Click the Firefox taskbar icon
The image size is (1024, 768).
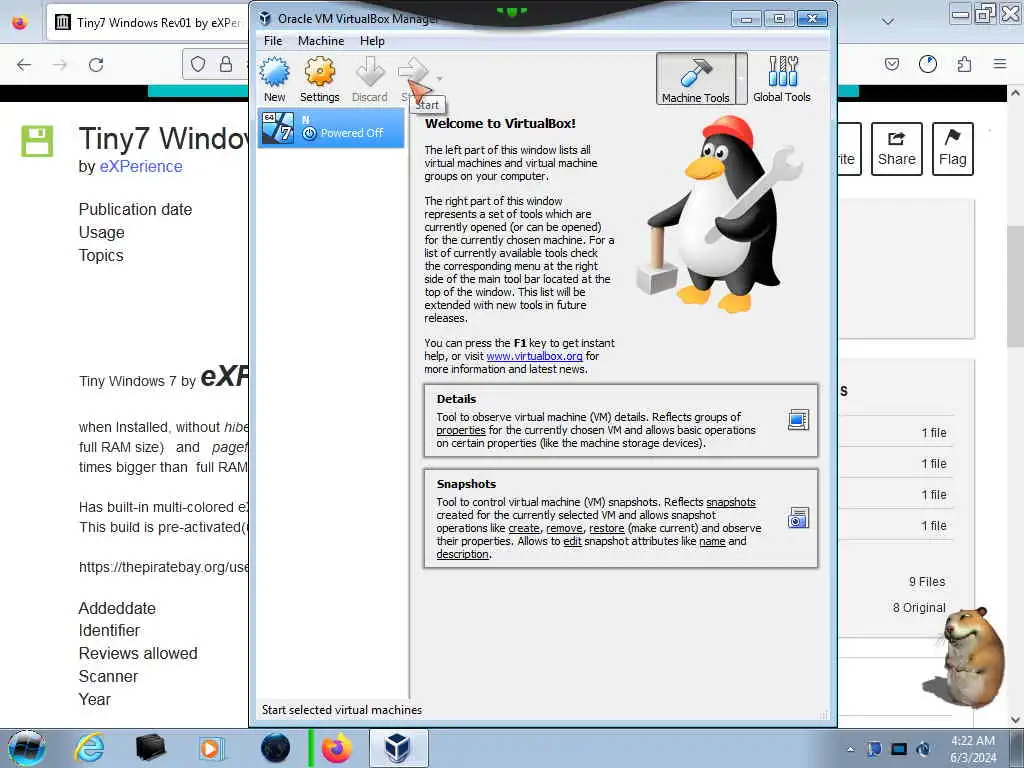(336, 748)
